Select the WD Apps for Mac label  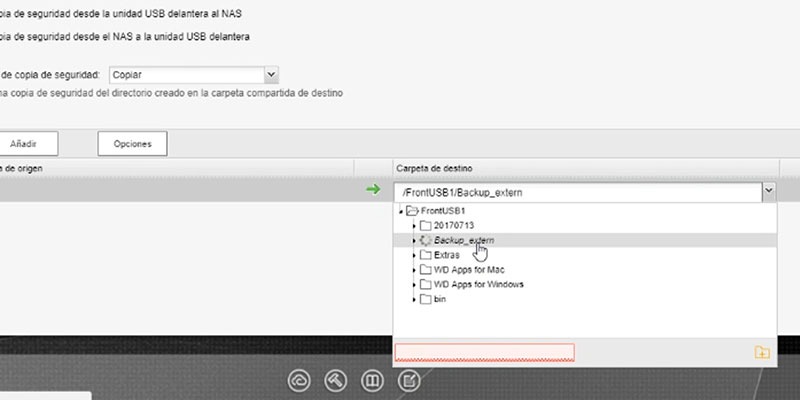(x=469, y=269)
